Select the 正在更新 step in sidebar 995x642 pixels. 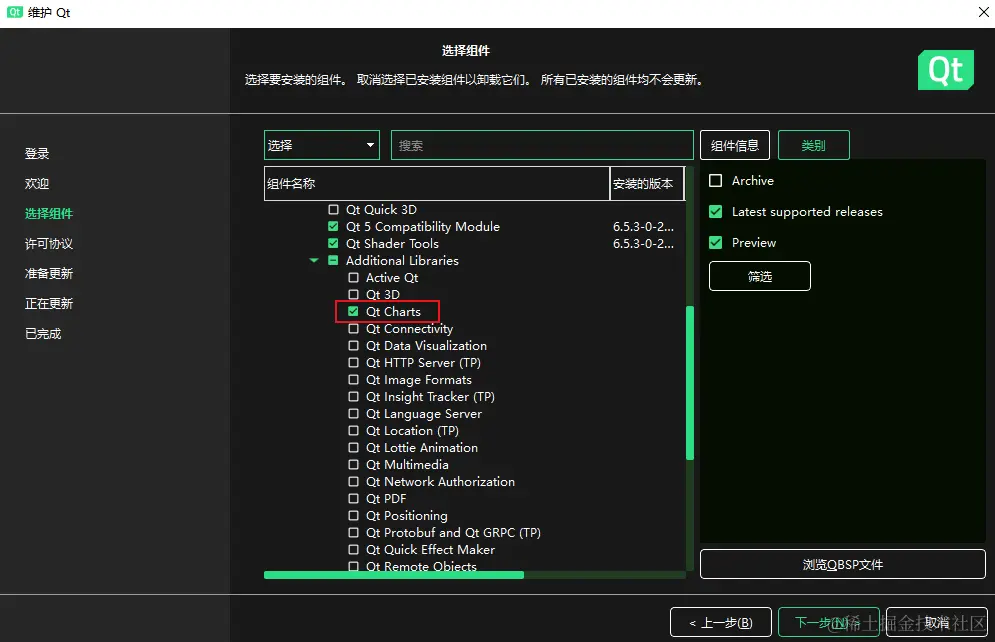coord(49,303)
